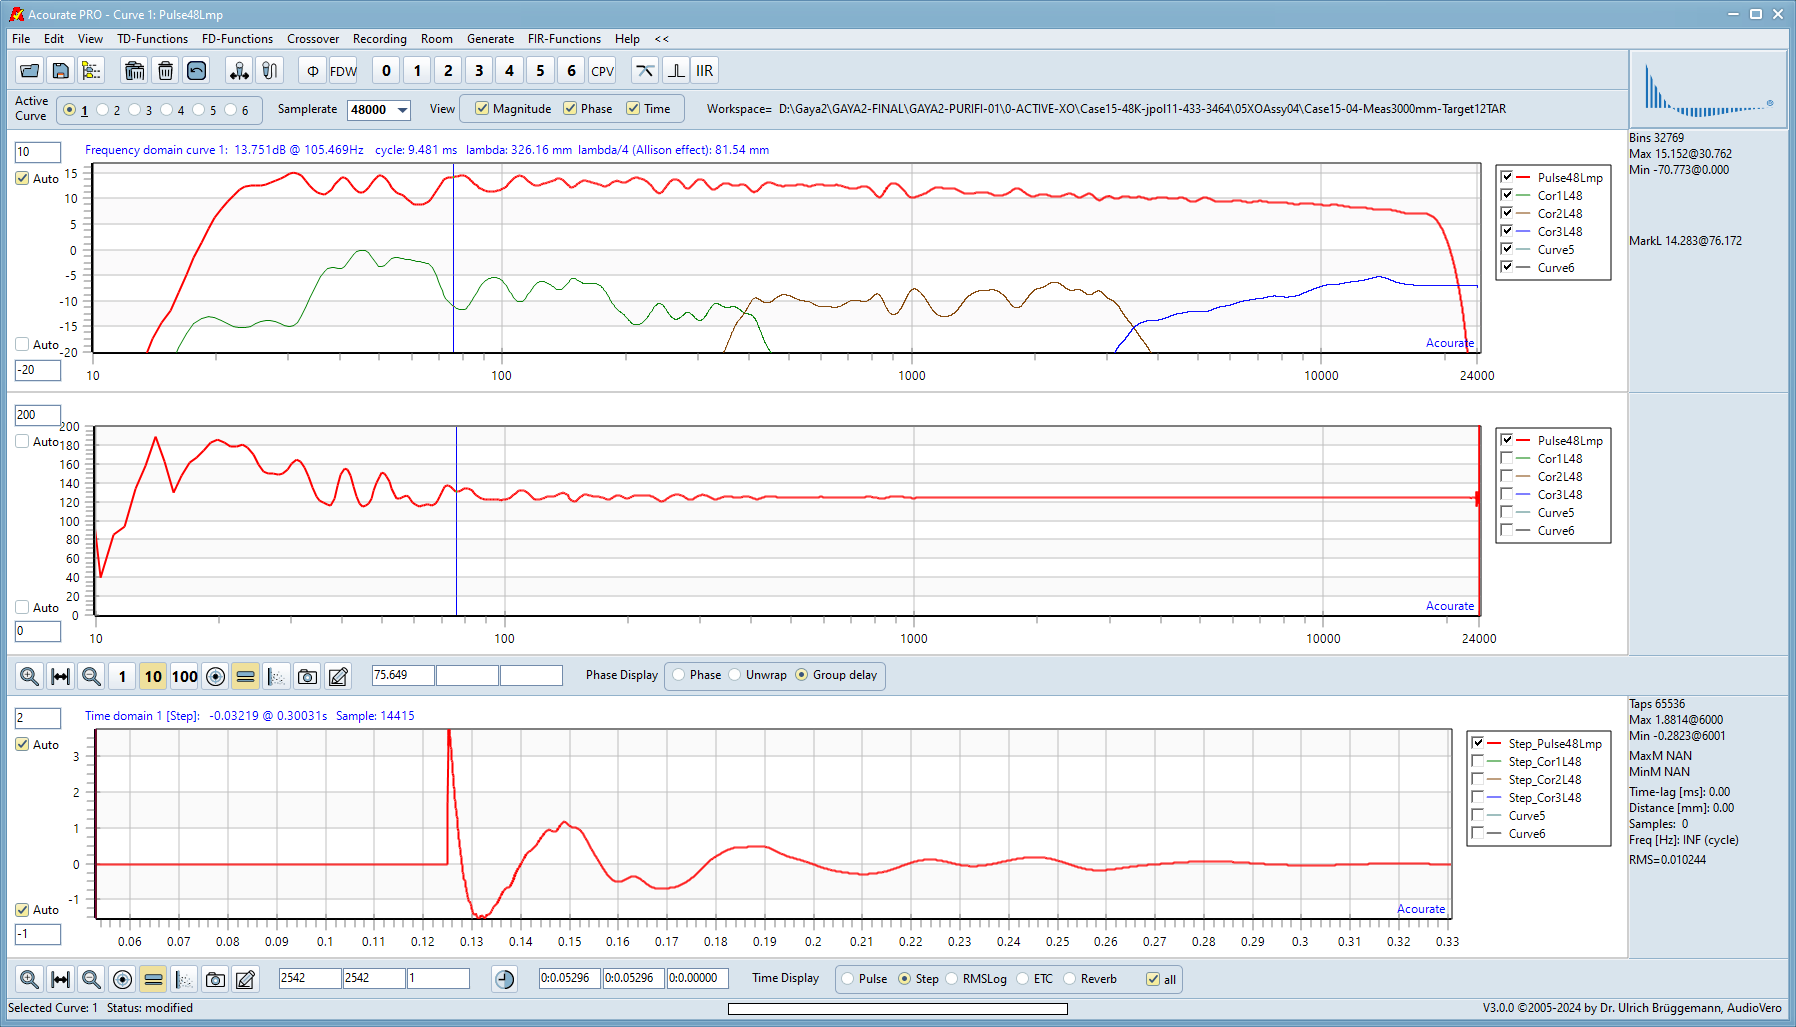Screen dimensions: 1796x1027
Task: Click time plot edit pencil icon
Action: (x=246, y=980)
